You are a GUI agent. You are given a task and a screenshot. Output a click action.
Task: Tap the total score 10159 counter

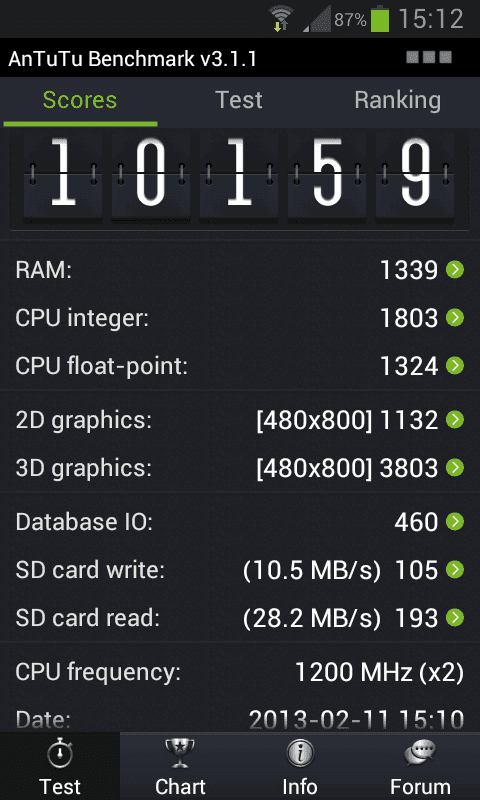click(x=239, y=179)
